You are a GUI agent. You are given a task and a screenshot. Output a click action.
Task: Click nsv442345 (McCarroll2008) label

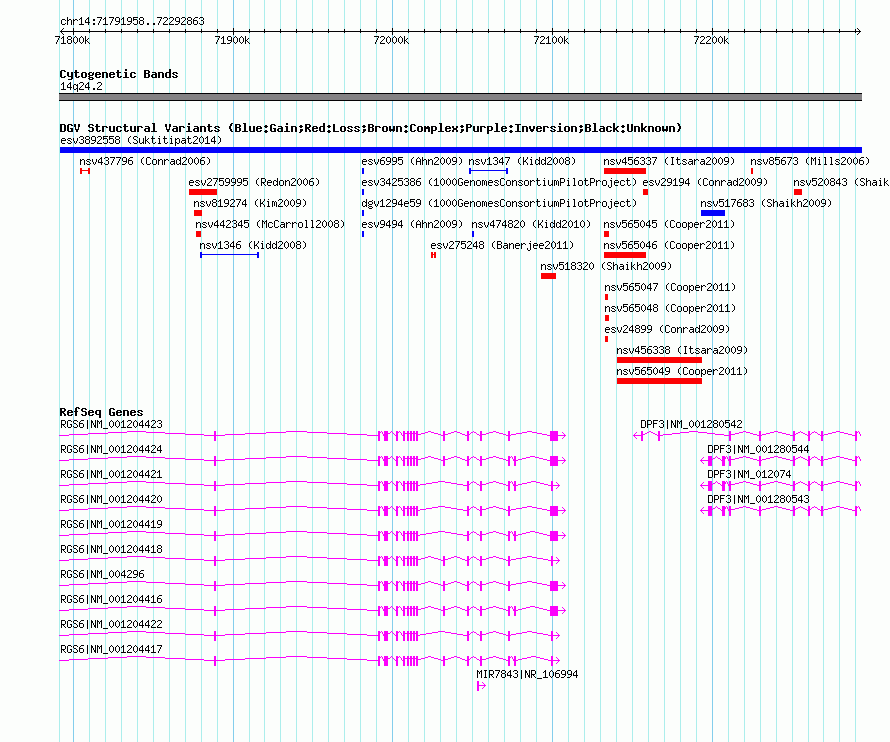[270, 224]
